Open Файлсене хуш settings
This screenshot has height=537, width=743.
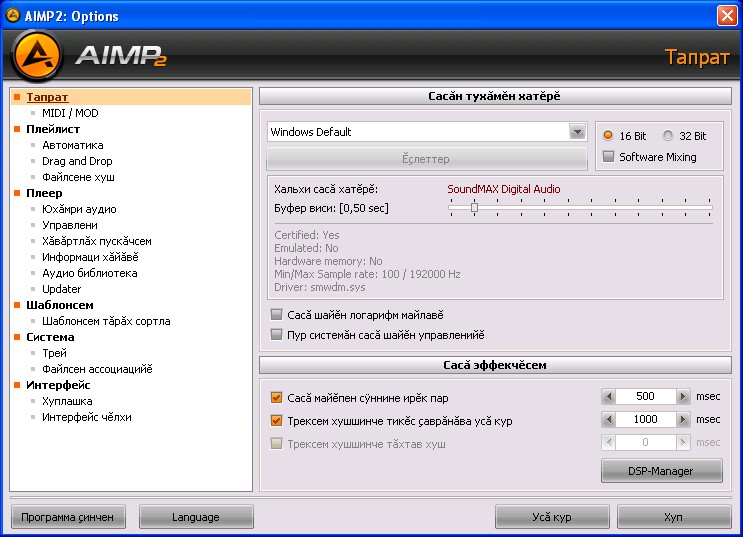pos(78,177)
